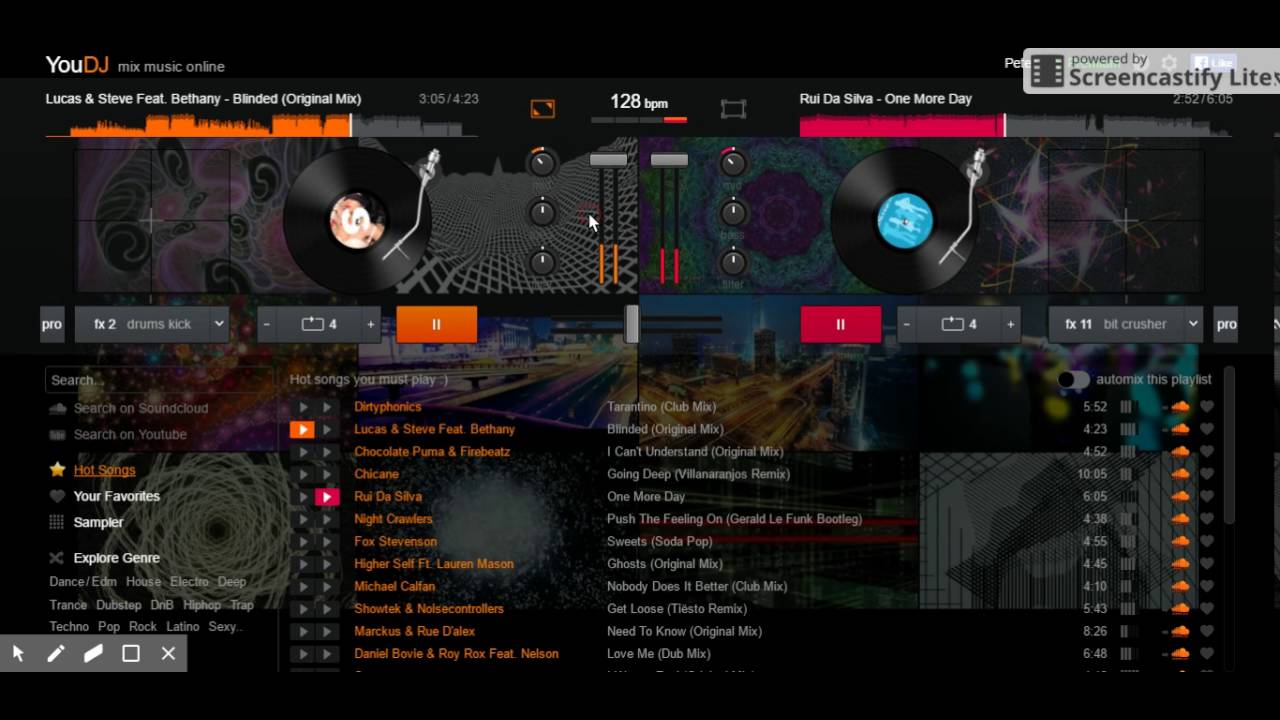
Task: Select the Screencastify eraser tool
Action: 93,653
